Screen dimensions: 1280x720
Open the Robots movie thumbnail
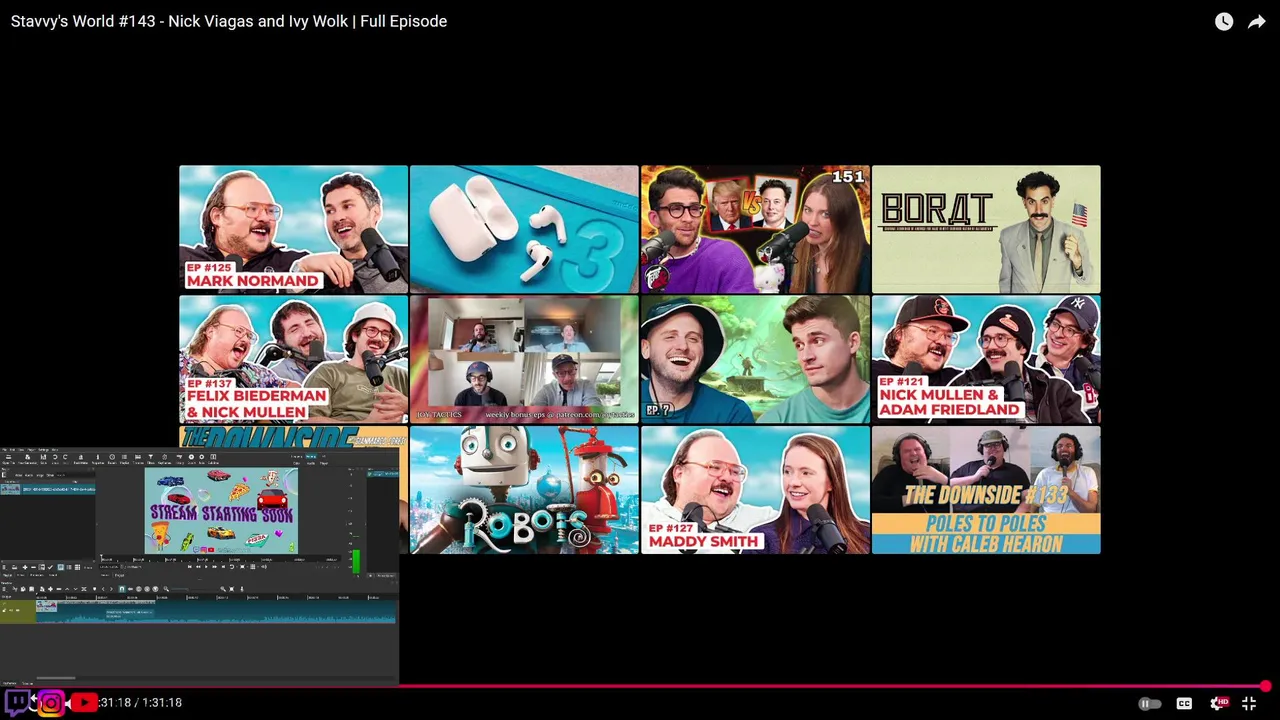524,490
